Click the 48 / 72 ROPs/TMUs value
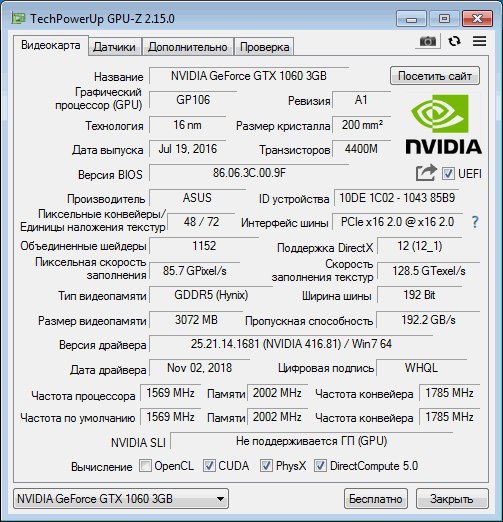 pyautogui.click(x=201, y=222)
